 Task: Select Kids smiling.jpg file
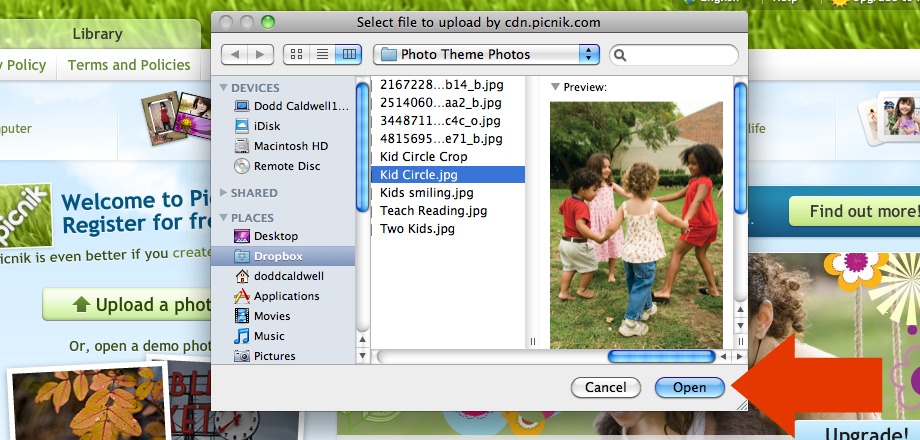[x=427, y=193]
